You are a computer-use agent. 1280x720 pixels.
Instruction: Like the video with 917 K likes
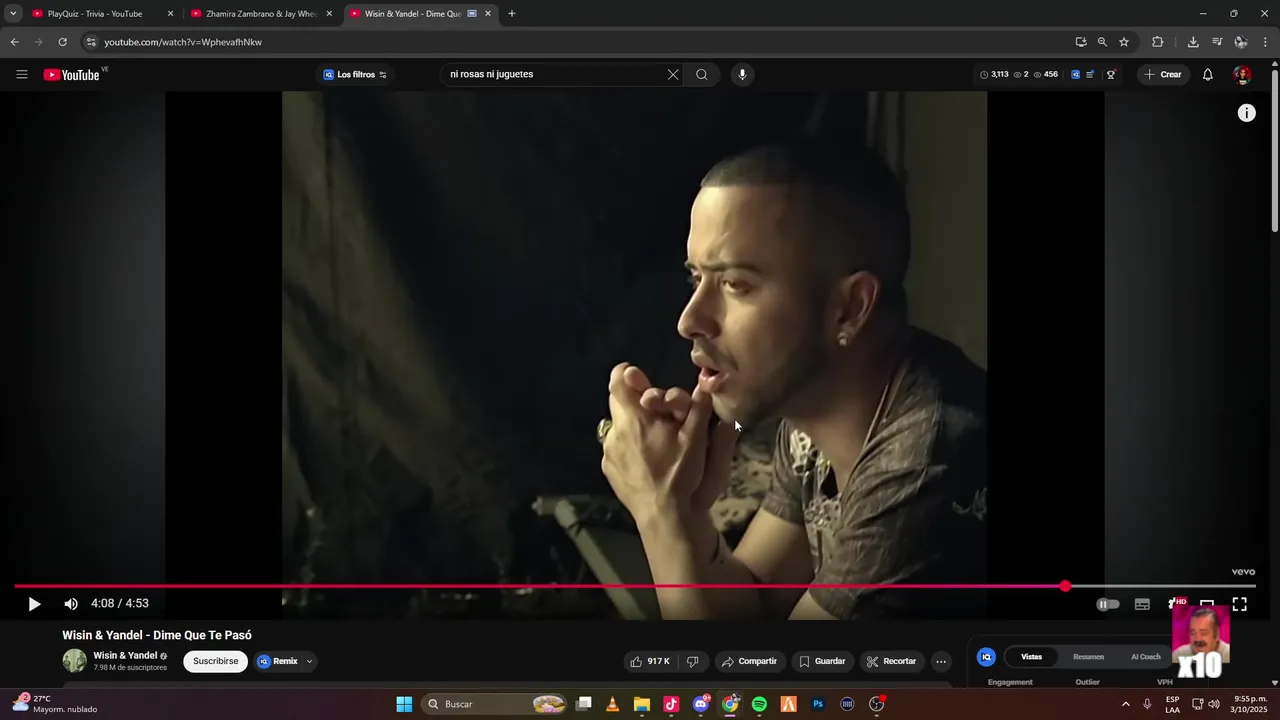(649, 661)
